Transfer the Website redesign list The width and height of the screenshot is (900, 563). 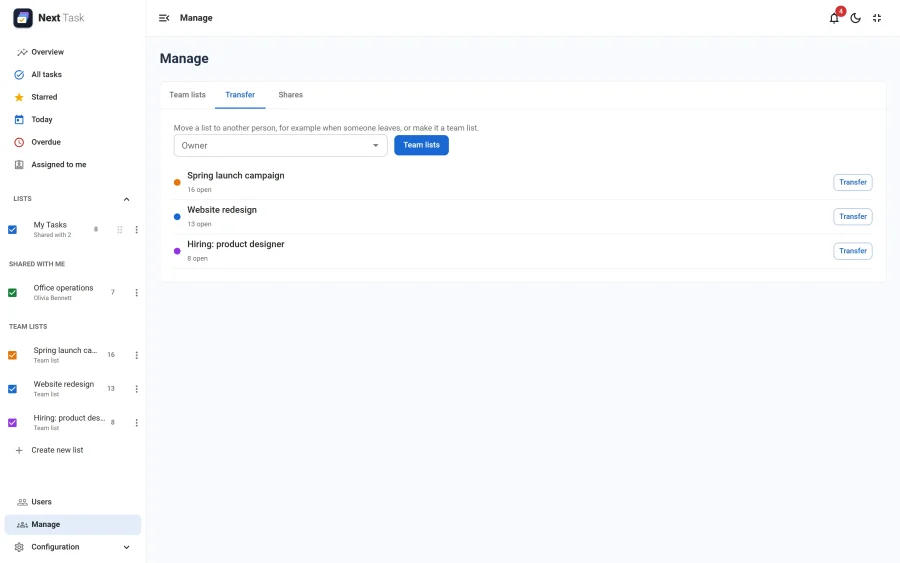click(x=853, y=216)
